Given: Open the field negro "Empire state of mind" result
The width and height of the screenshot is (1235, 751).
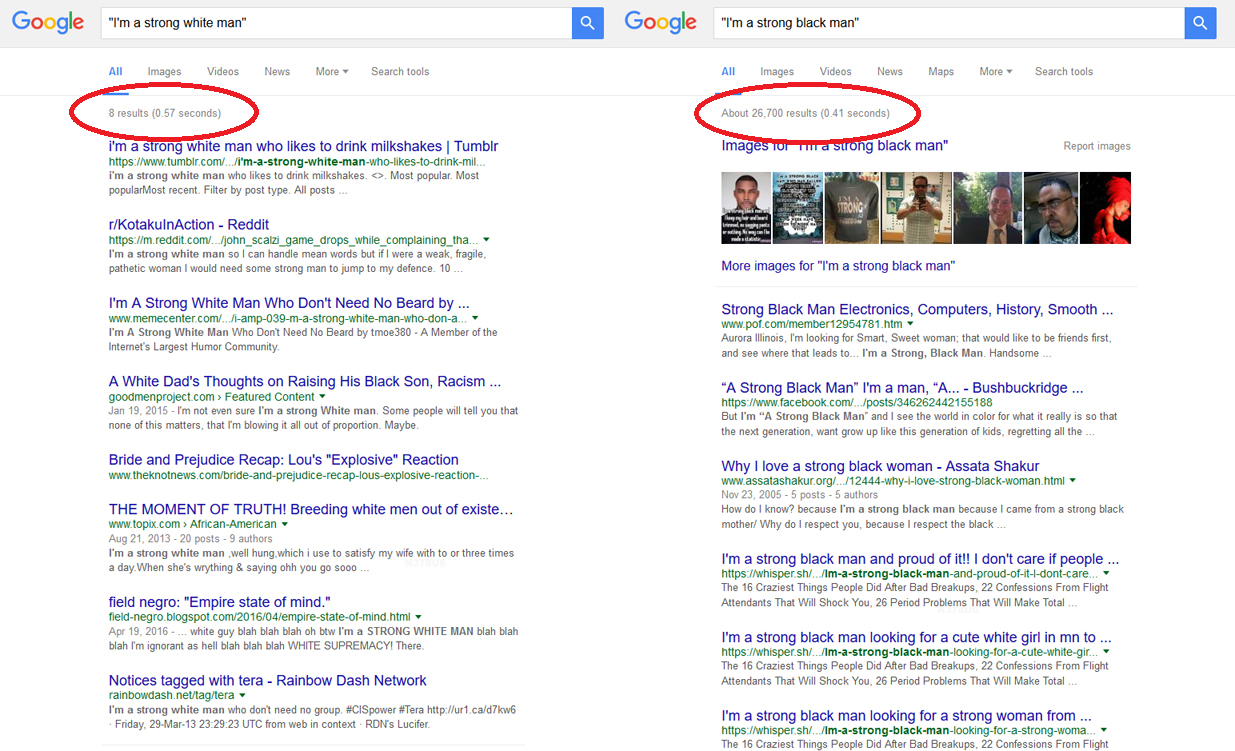Looking at the screenshot, I should click(x=220, y=602).
